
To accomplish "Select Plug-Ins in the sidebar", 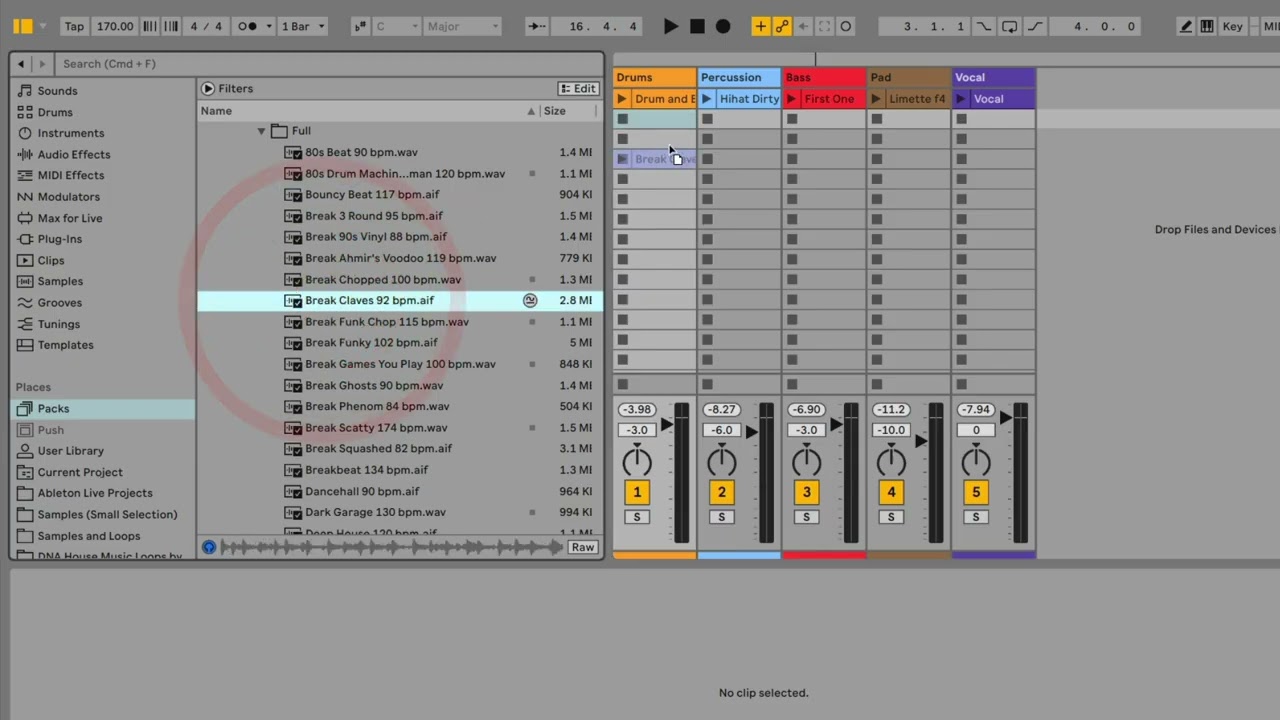I will 60,239.
